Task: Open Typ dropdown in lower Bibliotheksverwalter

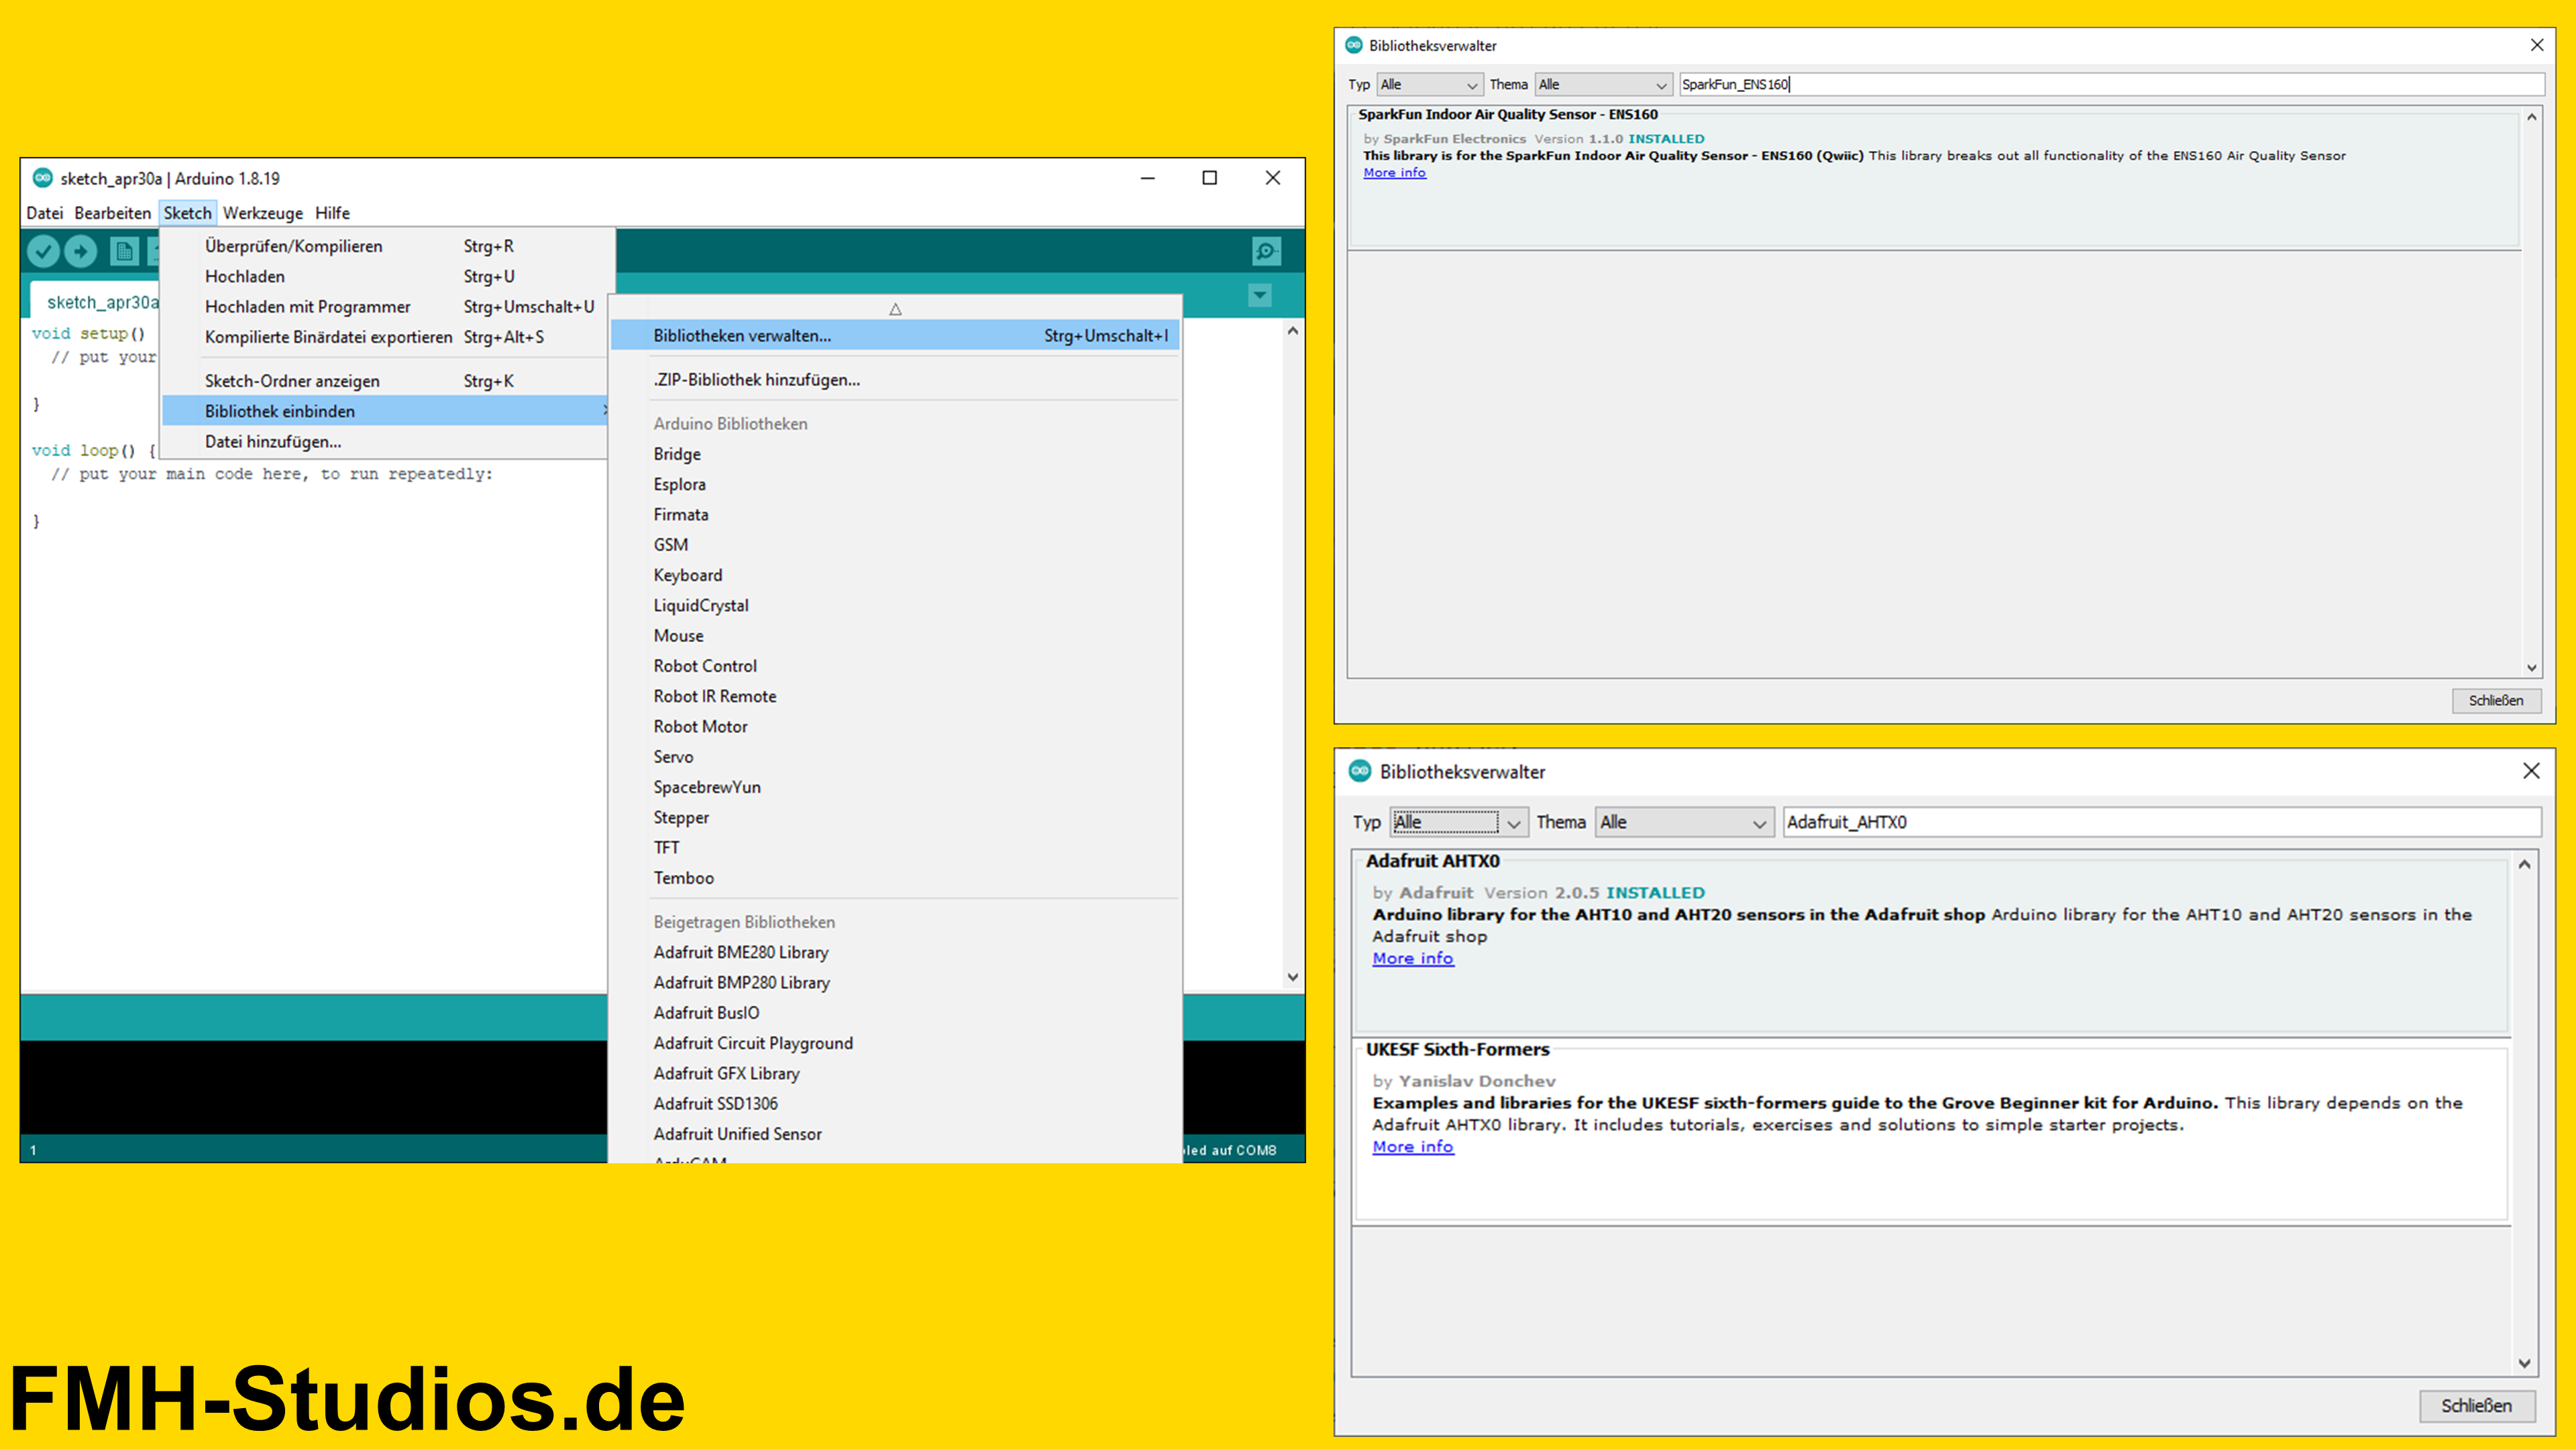Action: pos(1458,822)
